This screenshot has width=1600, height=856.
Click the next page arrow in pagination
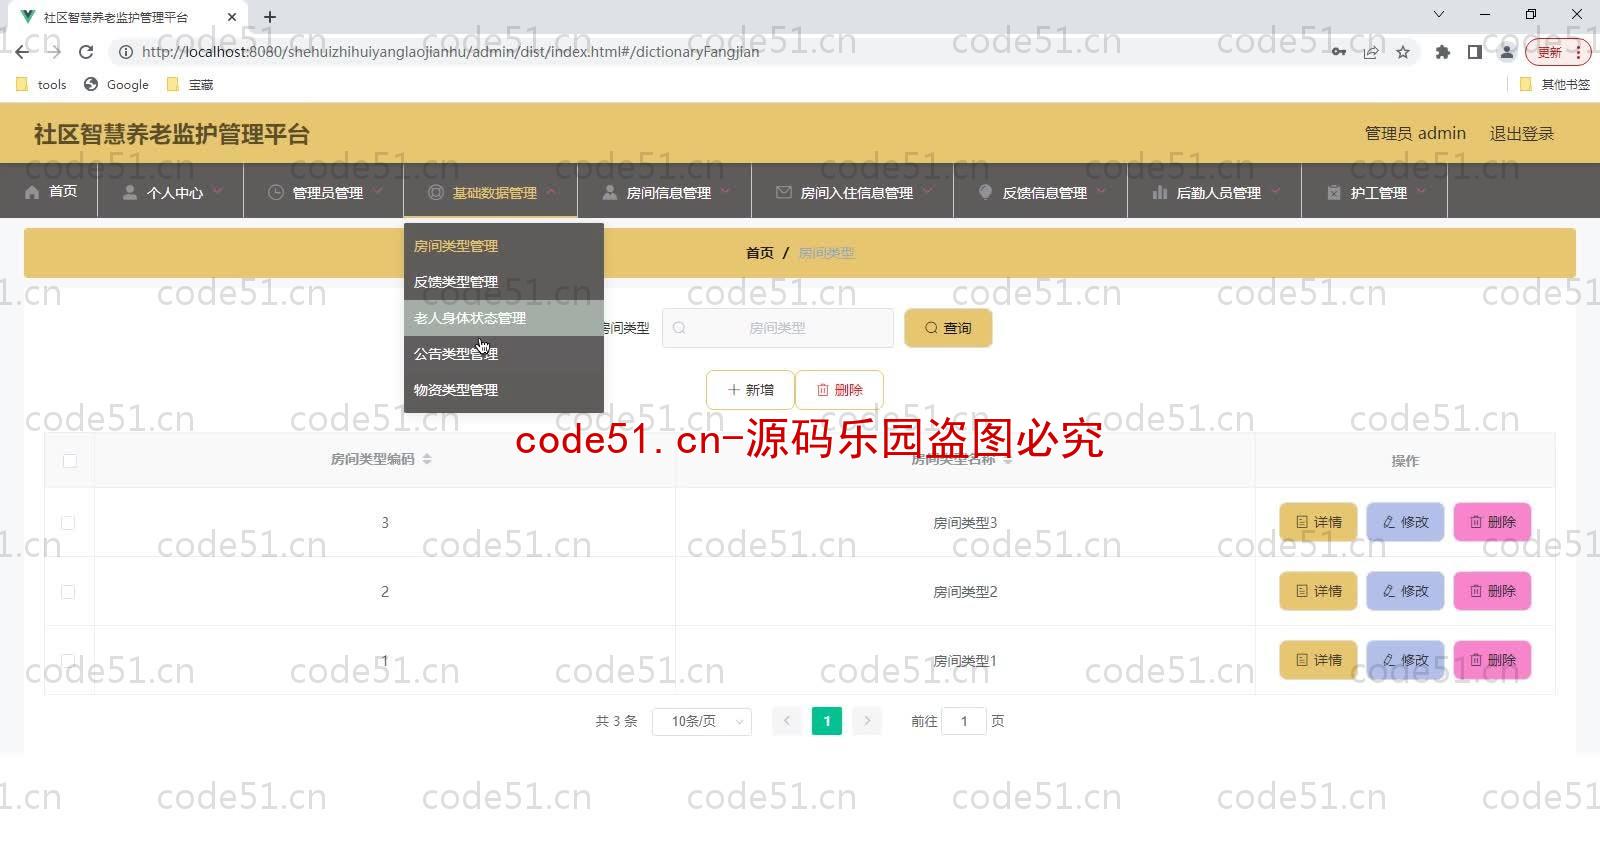(867, 721)
